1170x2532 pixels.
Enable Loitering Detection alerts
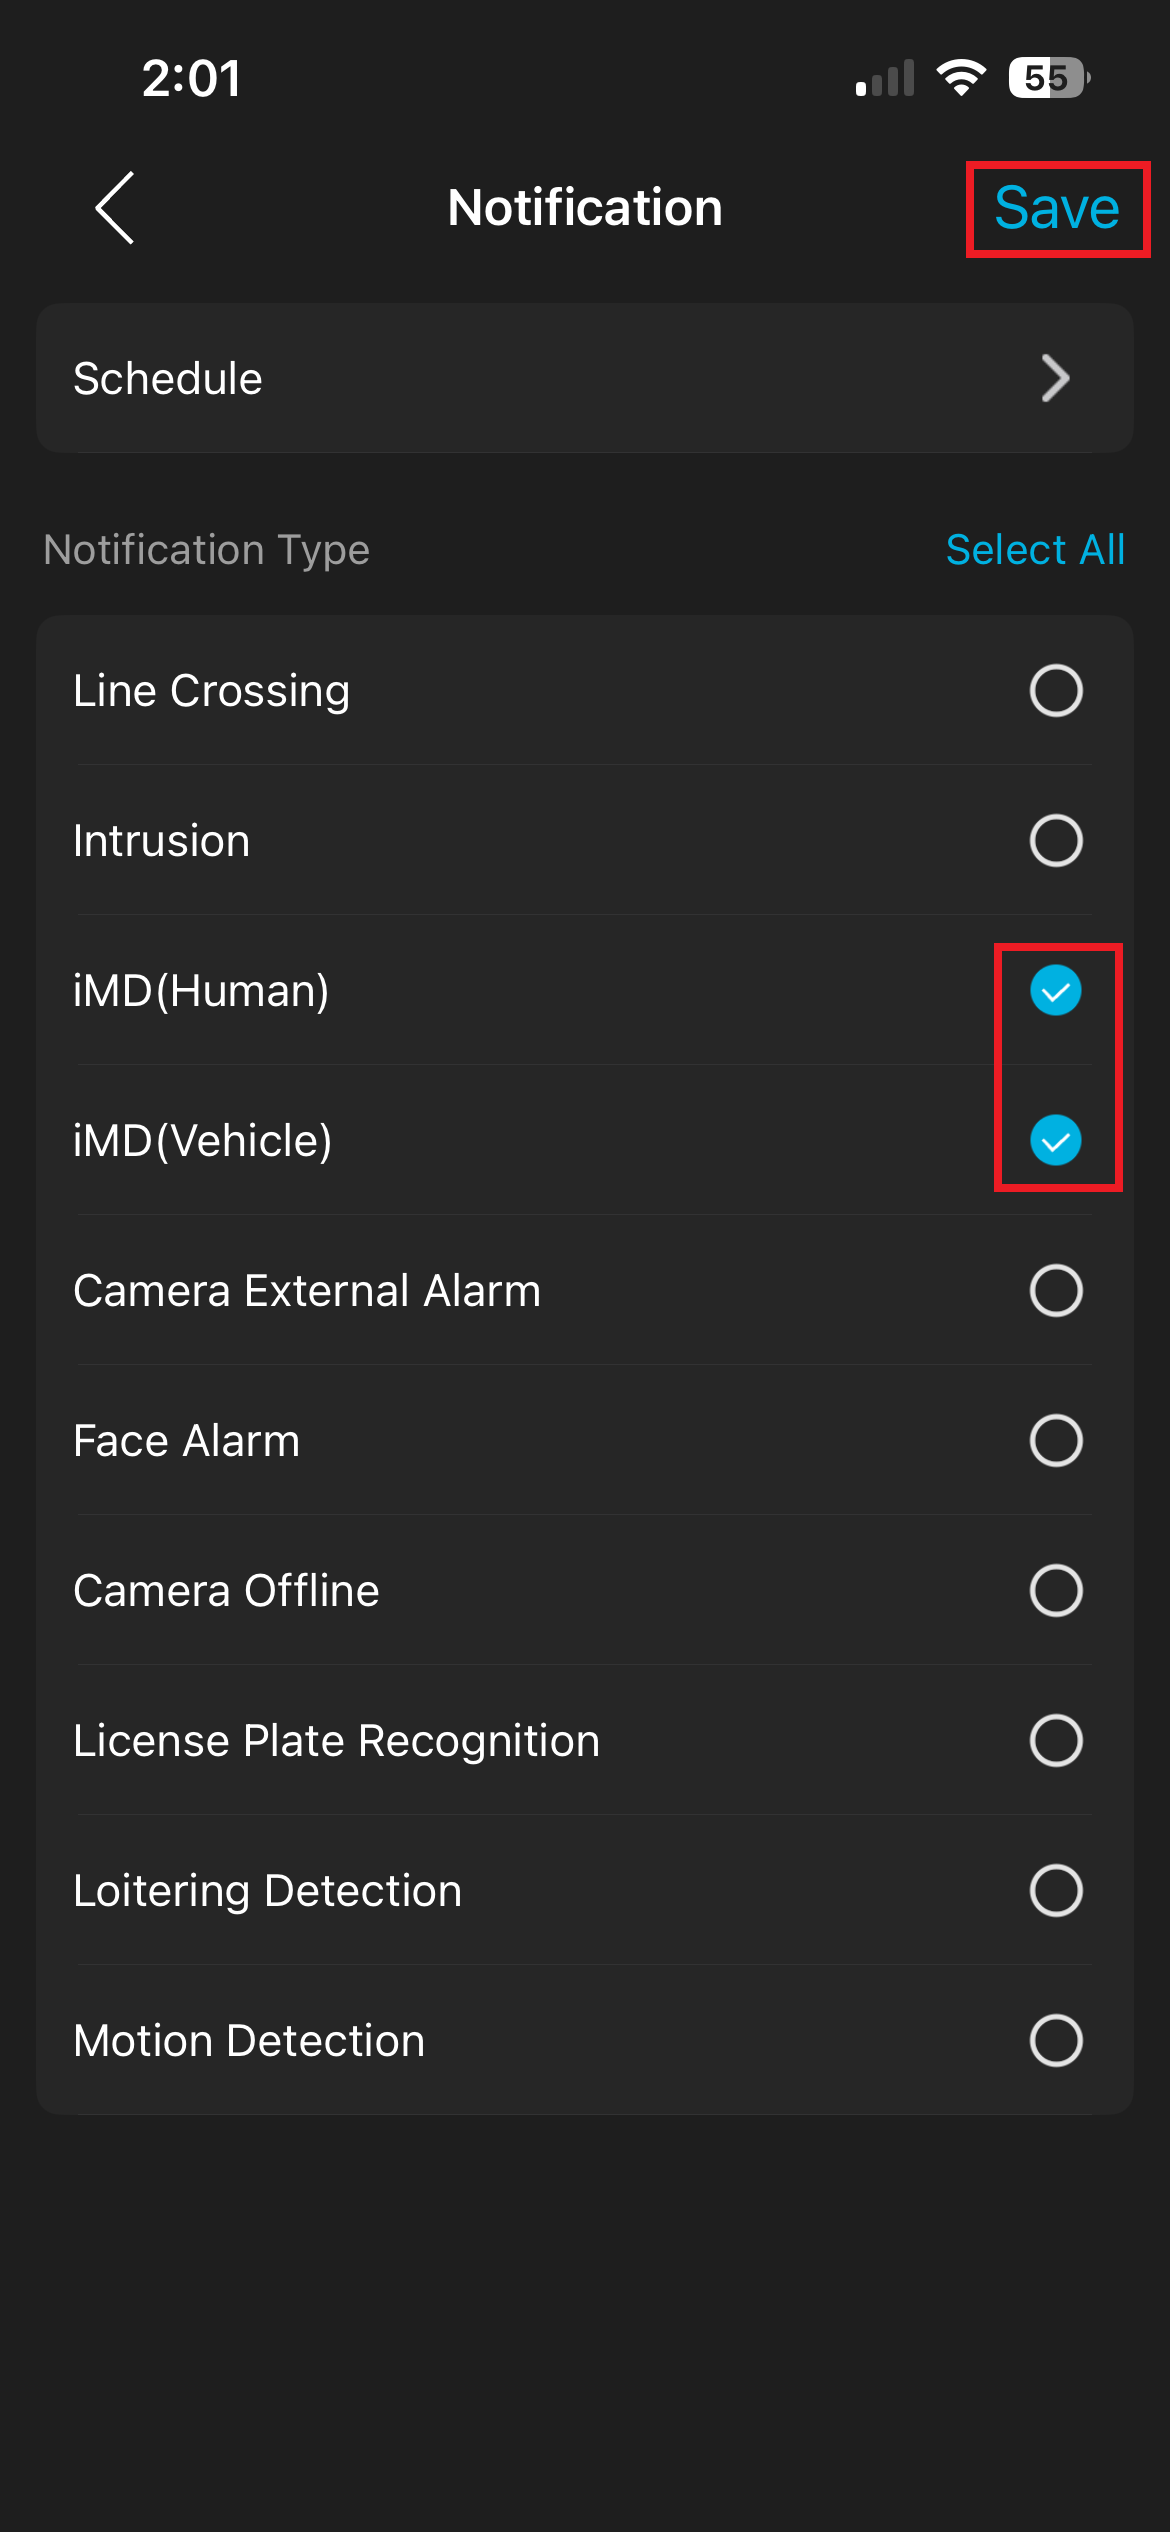click(1056, 1891)
